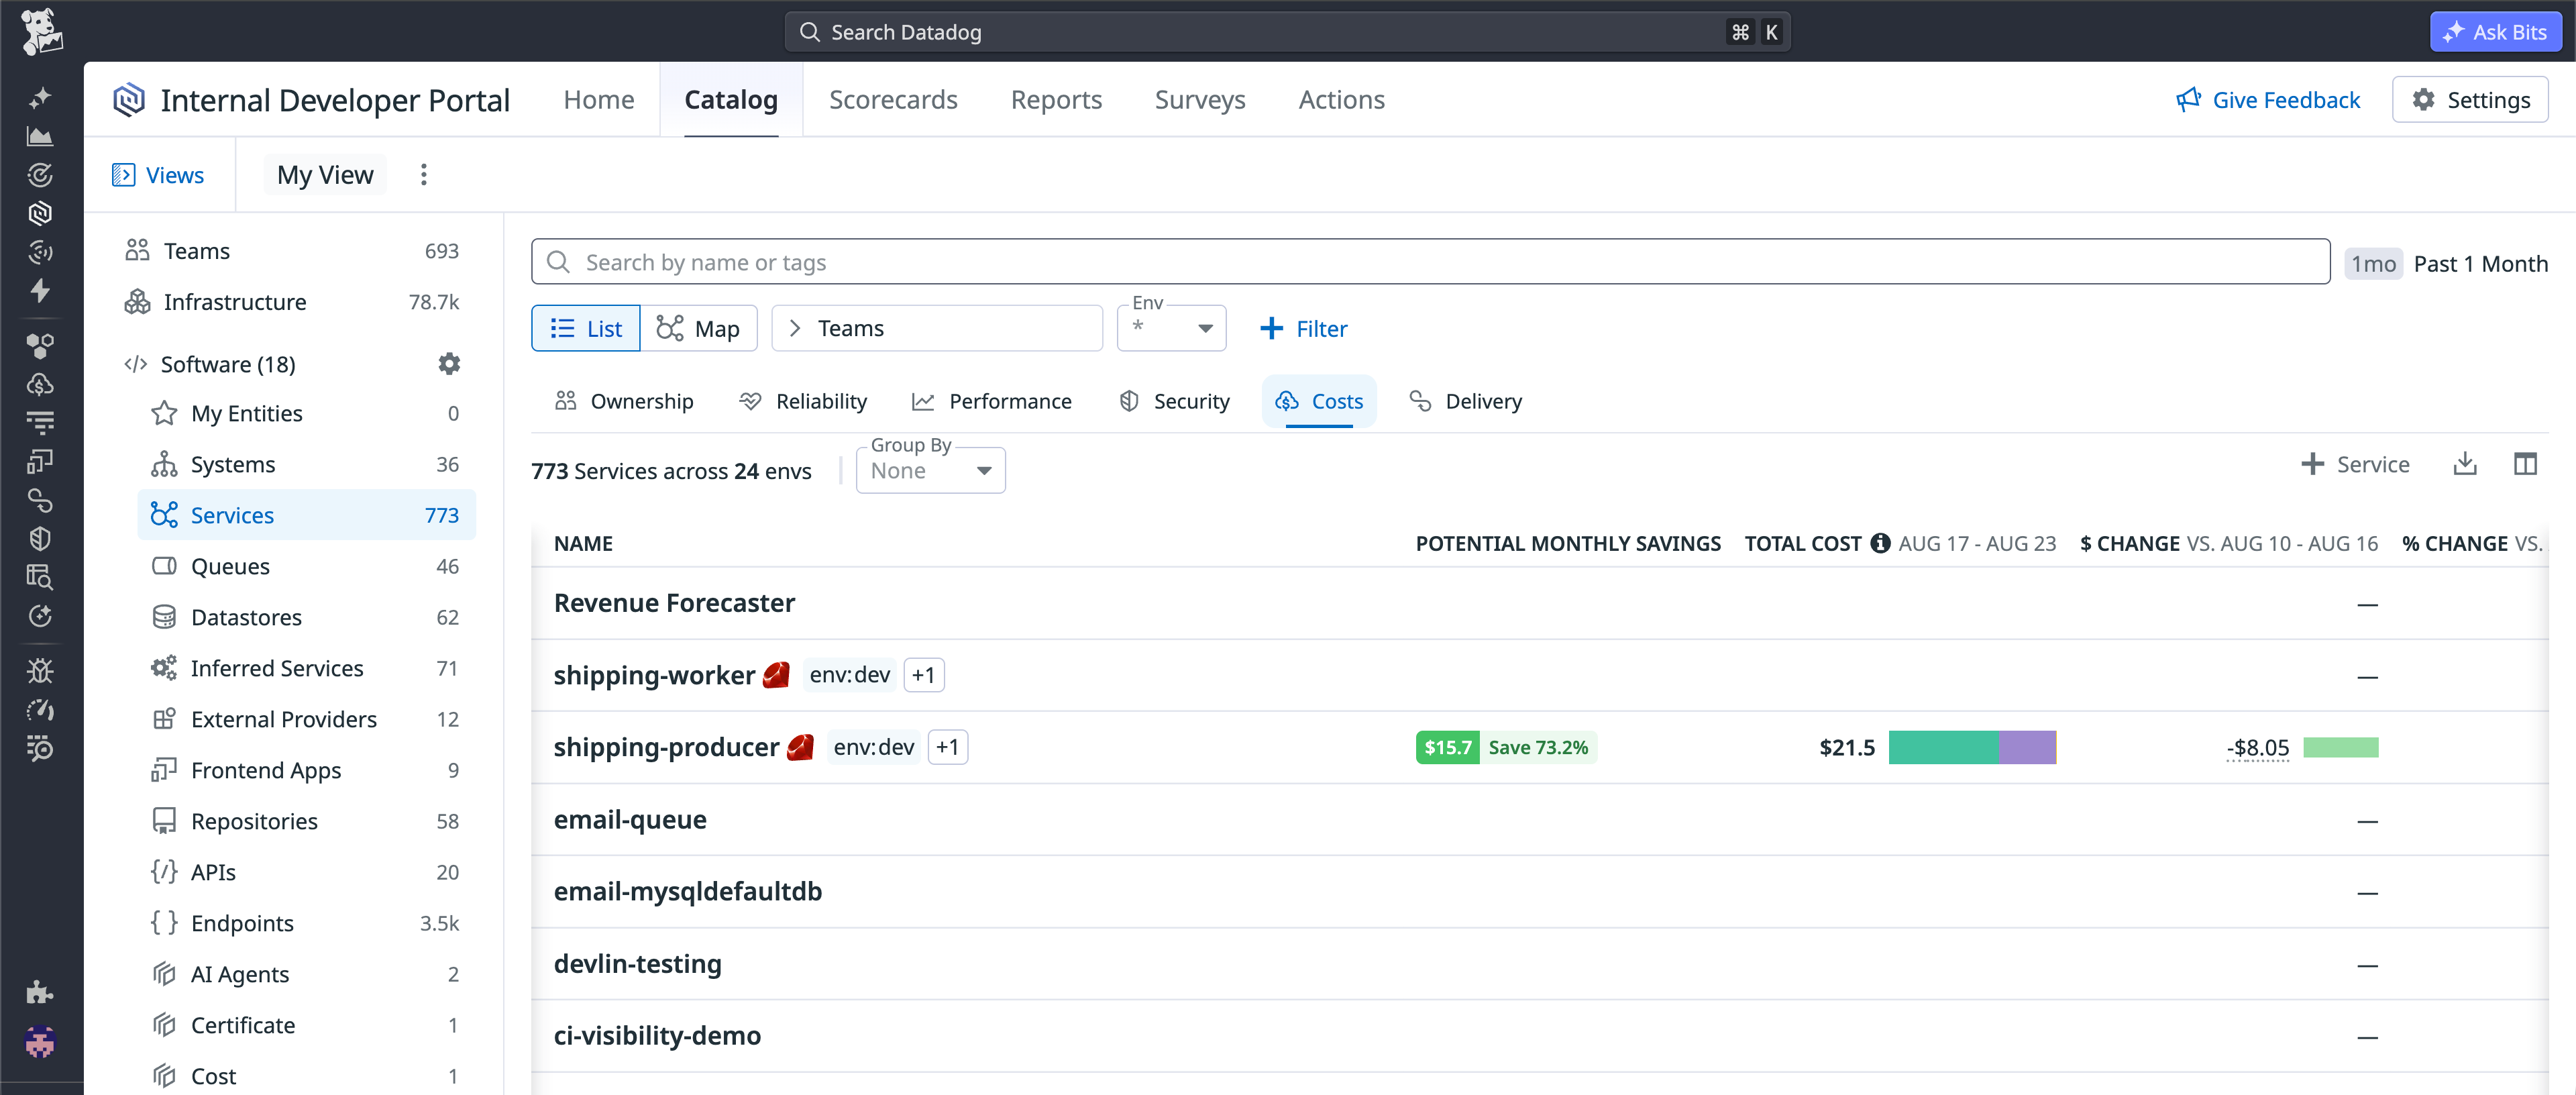The height and width of the screenshot is (1095, 2576).
Task: Open External Providers list
Action: (x=306, y=719)
